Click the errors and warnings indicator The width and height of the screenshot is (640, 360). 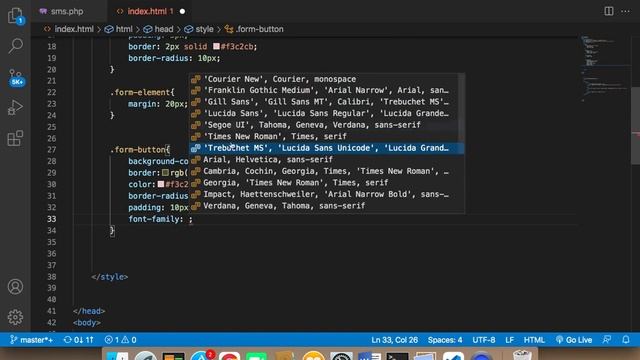pos(120,340)
